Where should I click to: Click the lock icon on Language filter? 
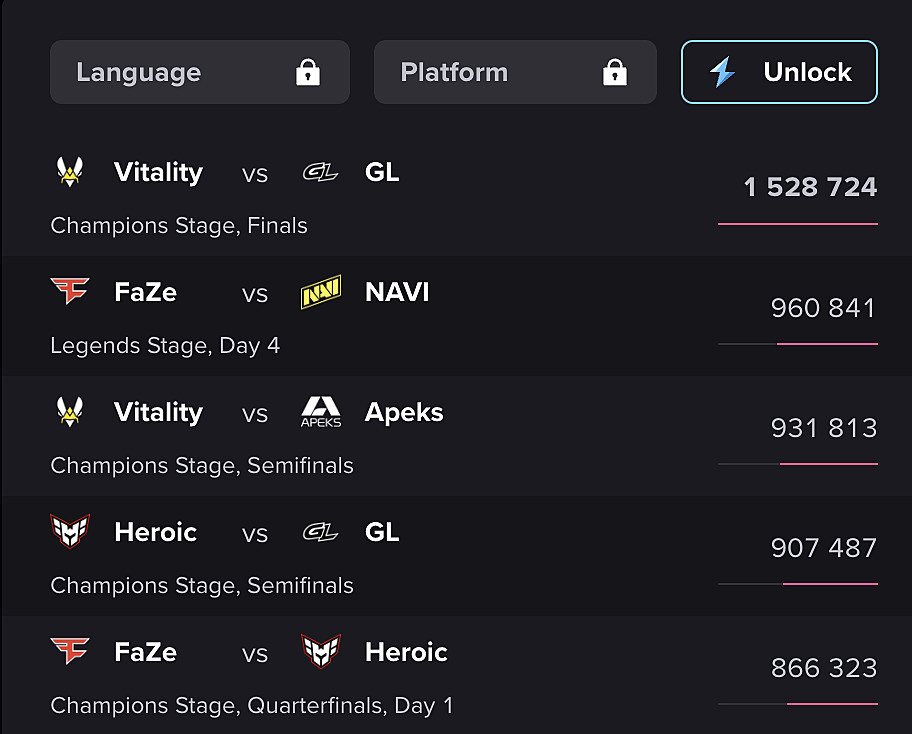pos(308,72)
